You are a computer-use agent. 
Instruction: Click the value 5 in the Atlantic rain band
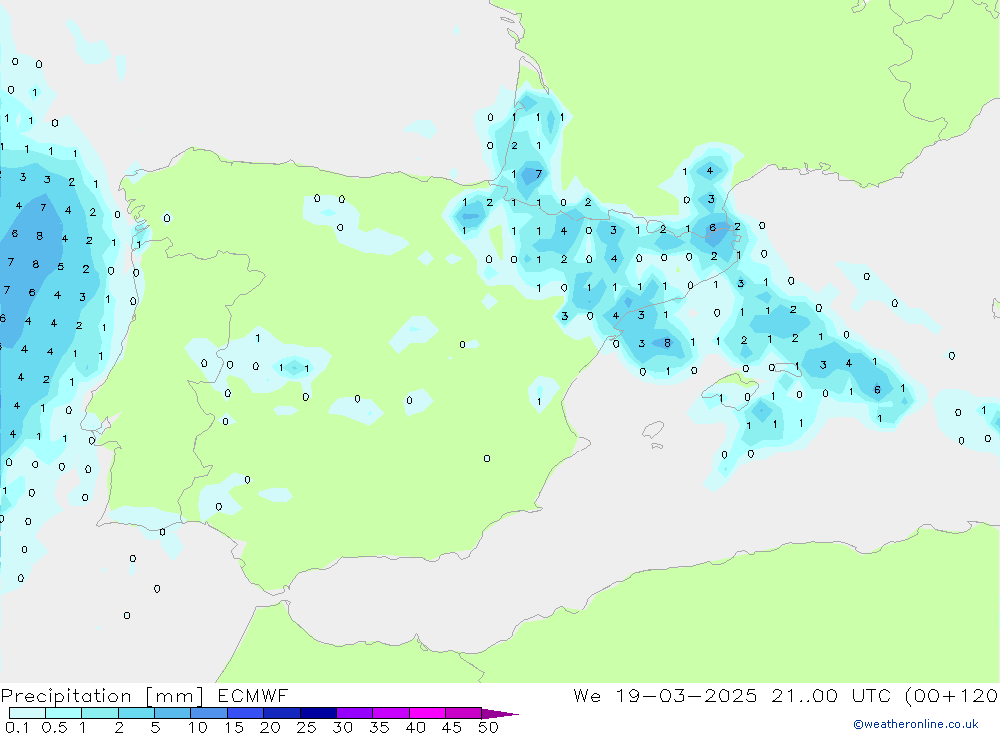60,267
